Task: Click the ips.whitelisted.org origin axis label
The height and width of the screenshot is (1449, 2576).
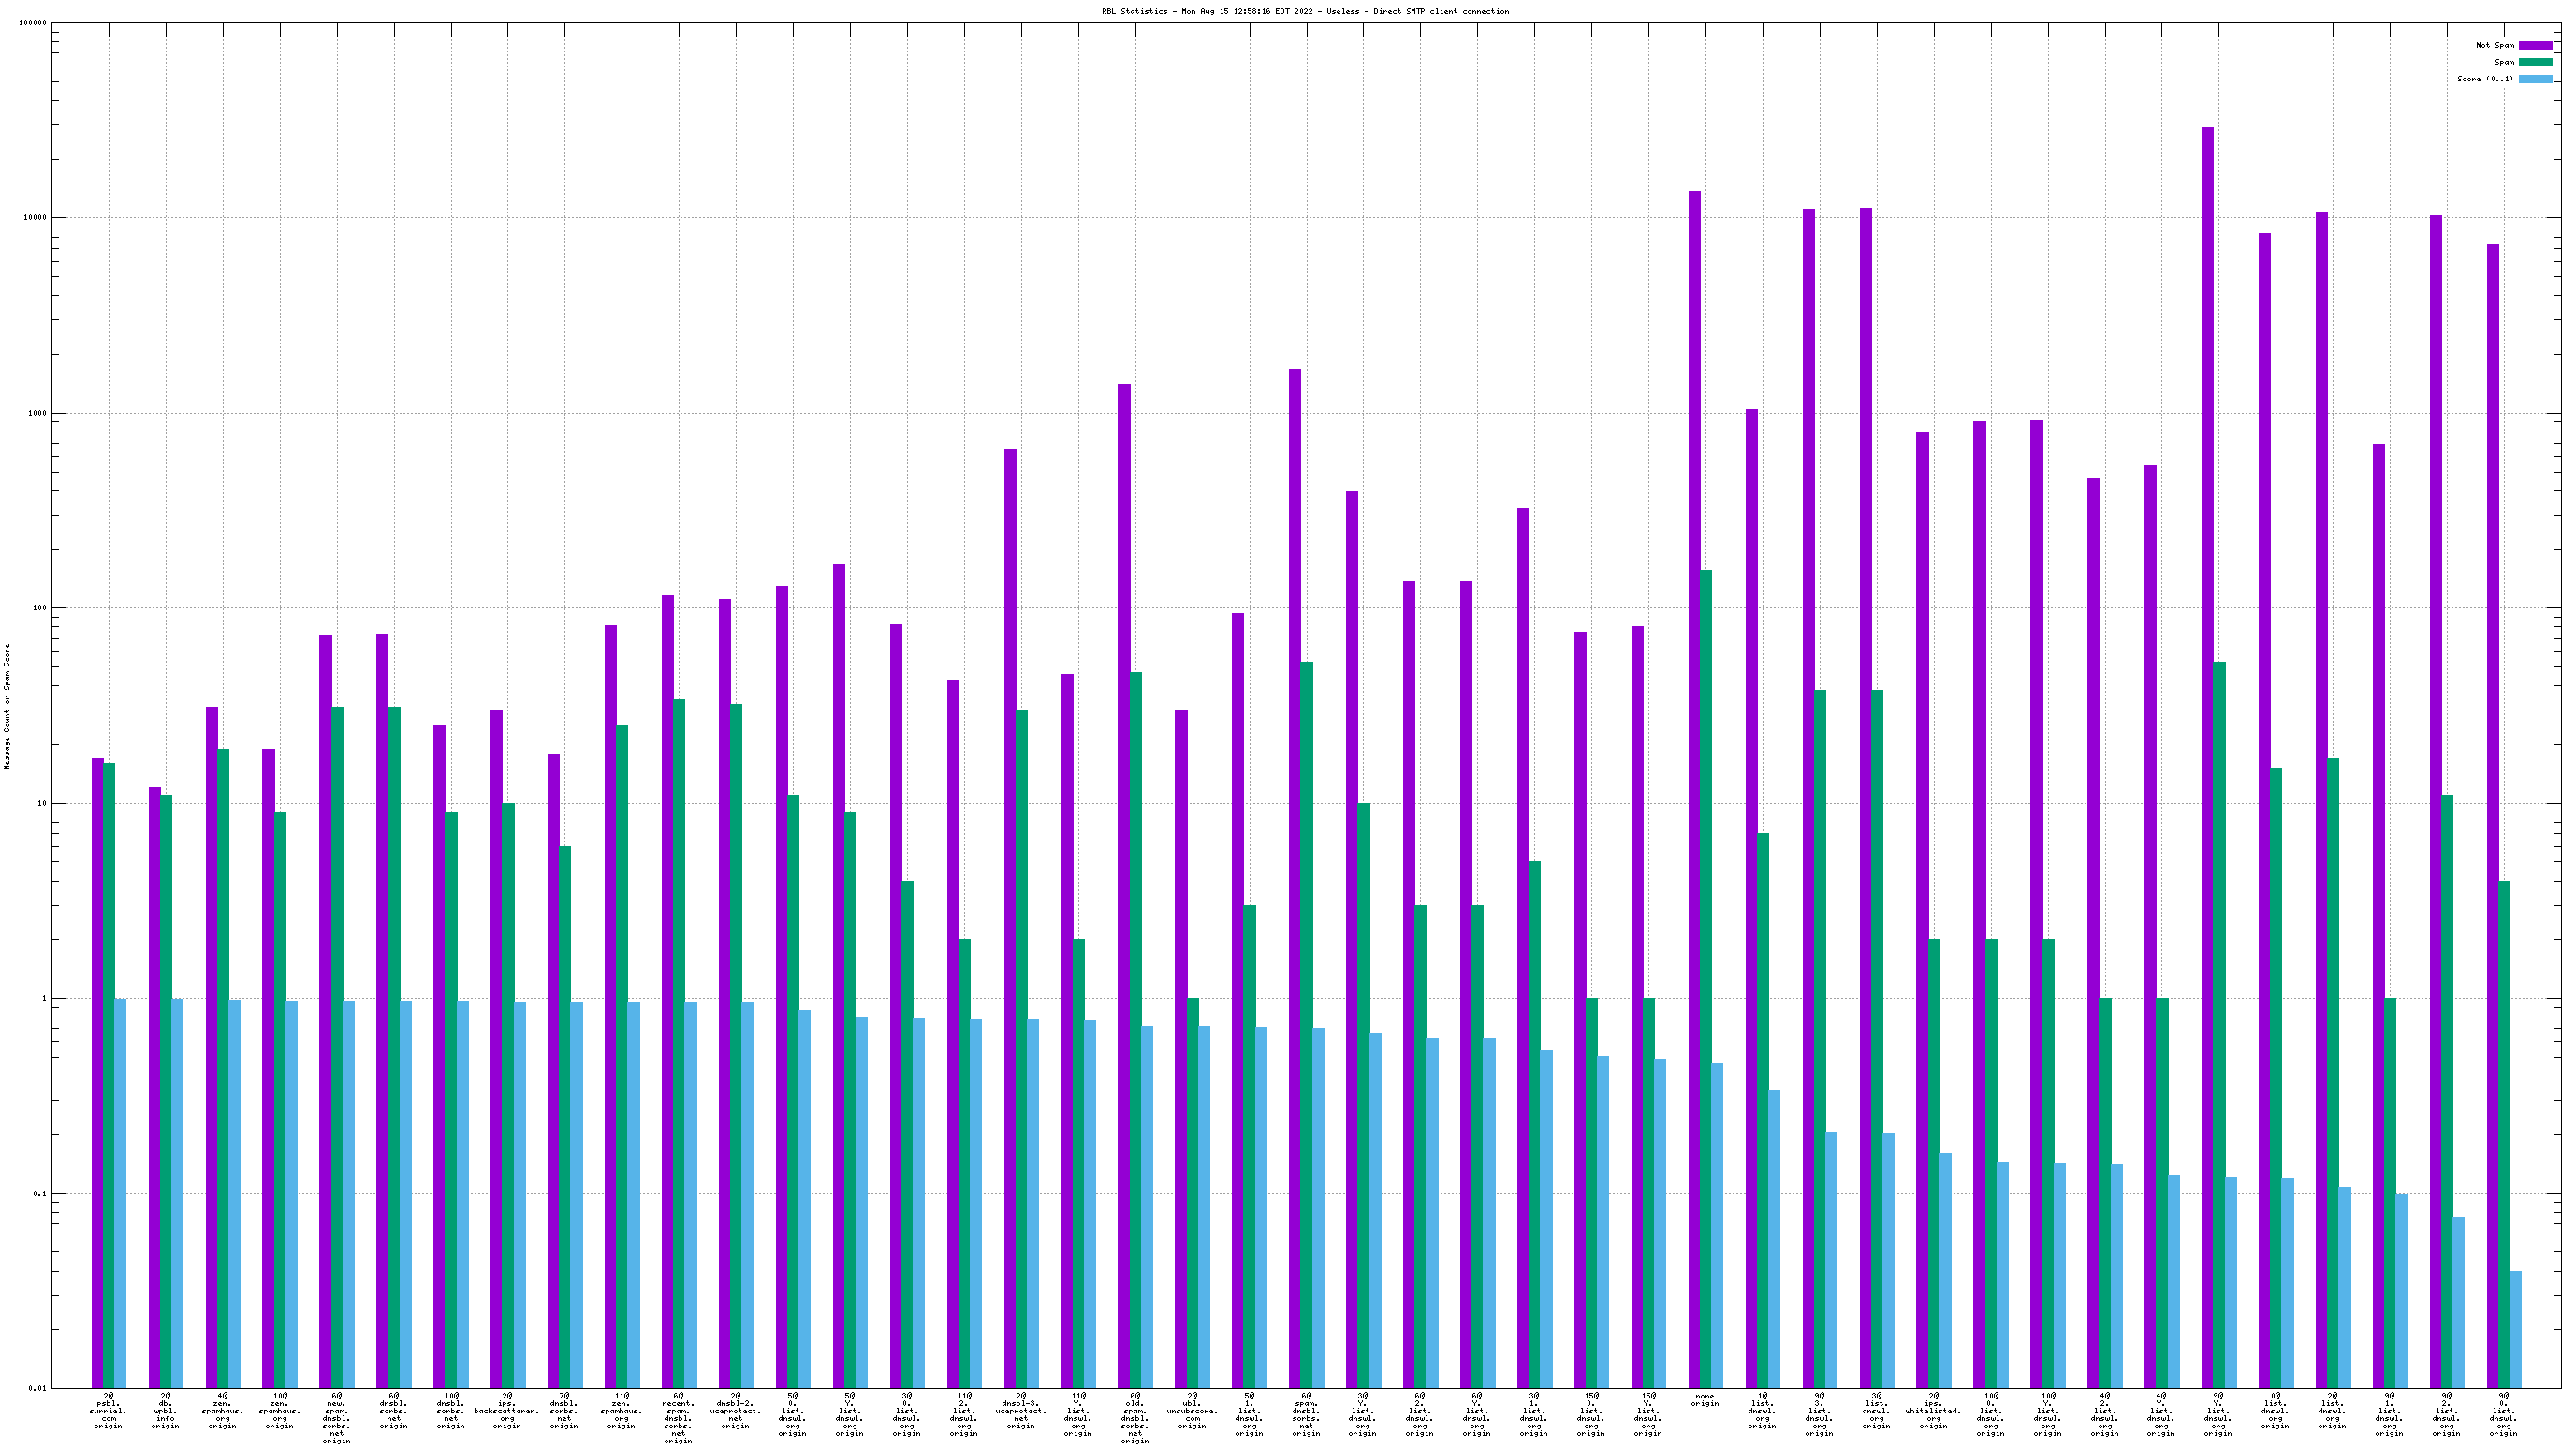Action: click(x=1933, y=1410)
